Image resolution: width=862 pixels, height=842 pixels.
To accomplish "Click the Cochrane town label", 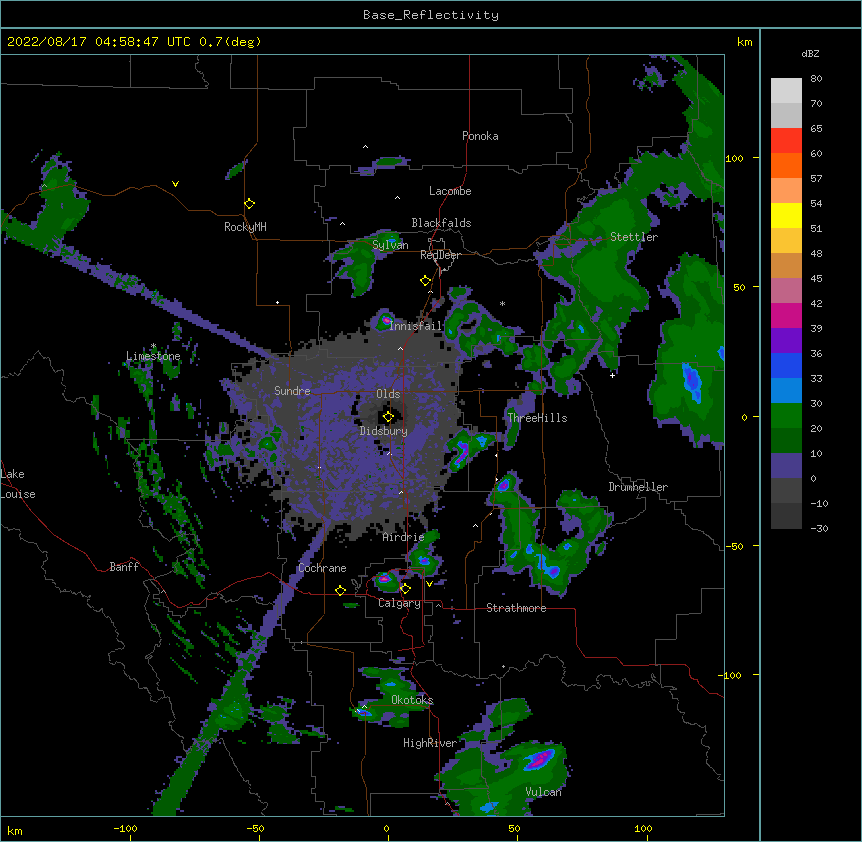I will 322,568.
